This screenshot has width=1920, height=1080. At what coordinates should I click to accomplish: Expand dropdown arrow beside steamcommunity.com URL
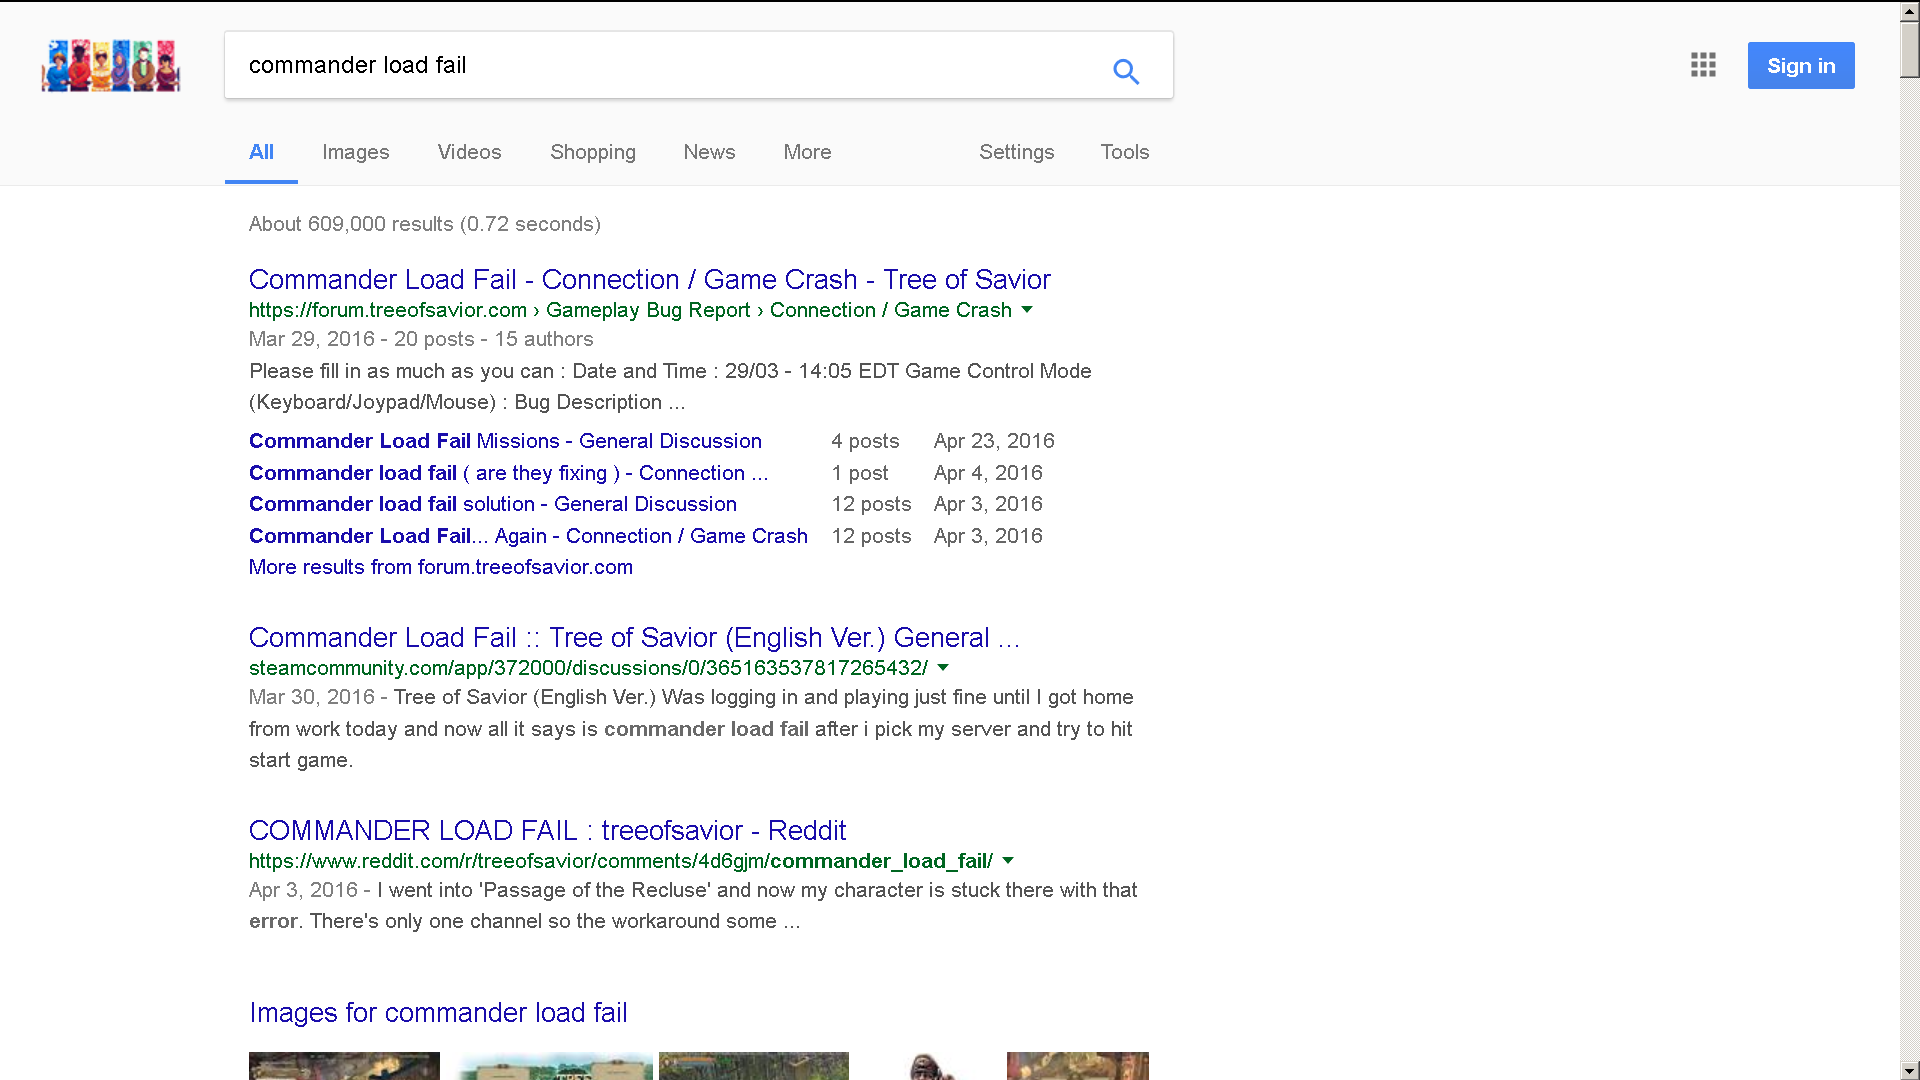tap(943, 667)
